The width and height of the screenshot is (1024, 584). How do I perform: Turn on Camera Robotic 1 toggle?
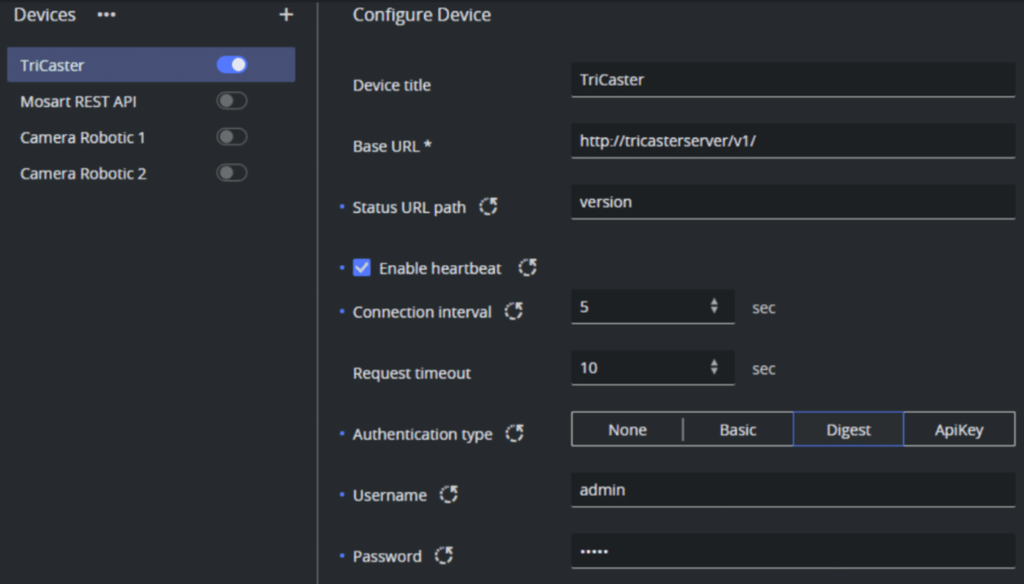(232, 137)
